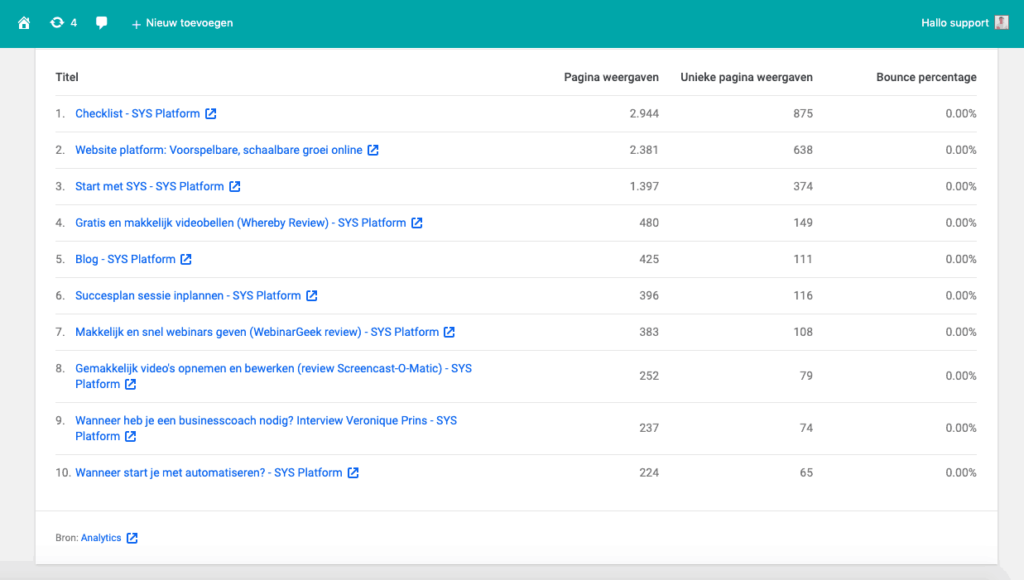Viewport: 1024px width, 580px height.
Task: Click external icon after Veronique Prins interview title
Action: [131, 436]
